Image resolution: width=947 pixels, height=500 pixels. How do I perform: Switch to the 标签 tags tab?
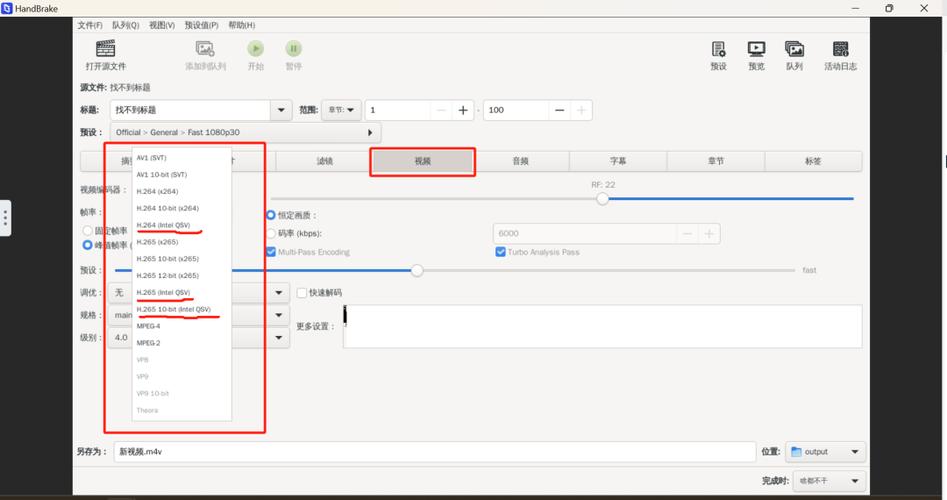click(x=813, y=161)
